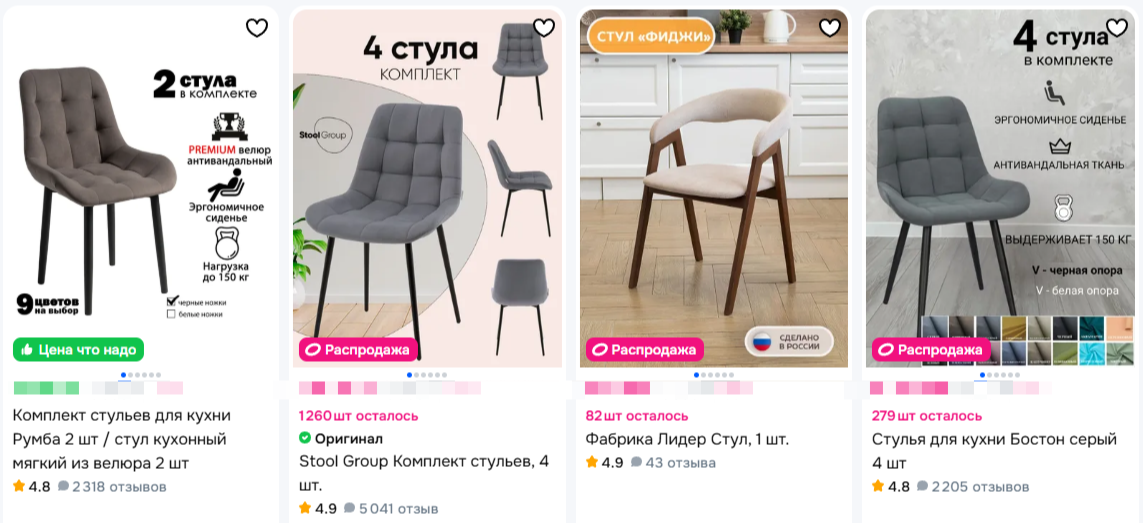Open 5 041 отзыв reviews link

pos(398,508)
